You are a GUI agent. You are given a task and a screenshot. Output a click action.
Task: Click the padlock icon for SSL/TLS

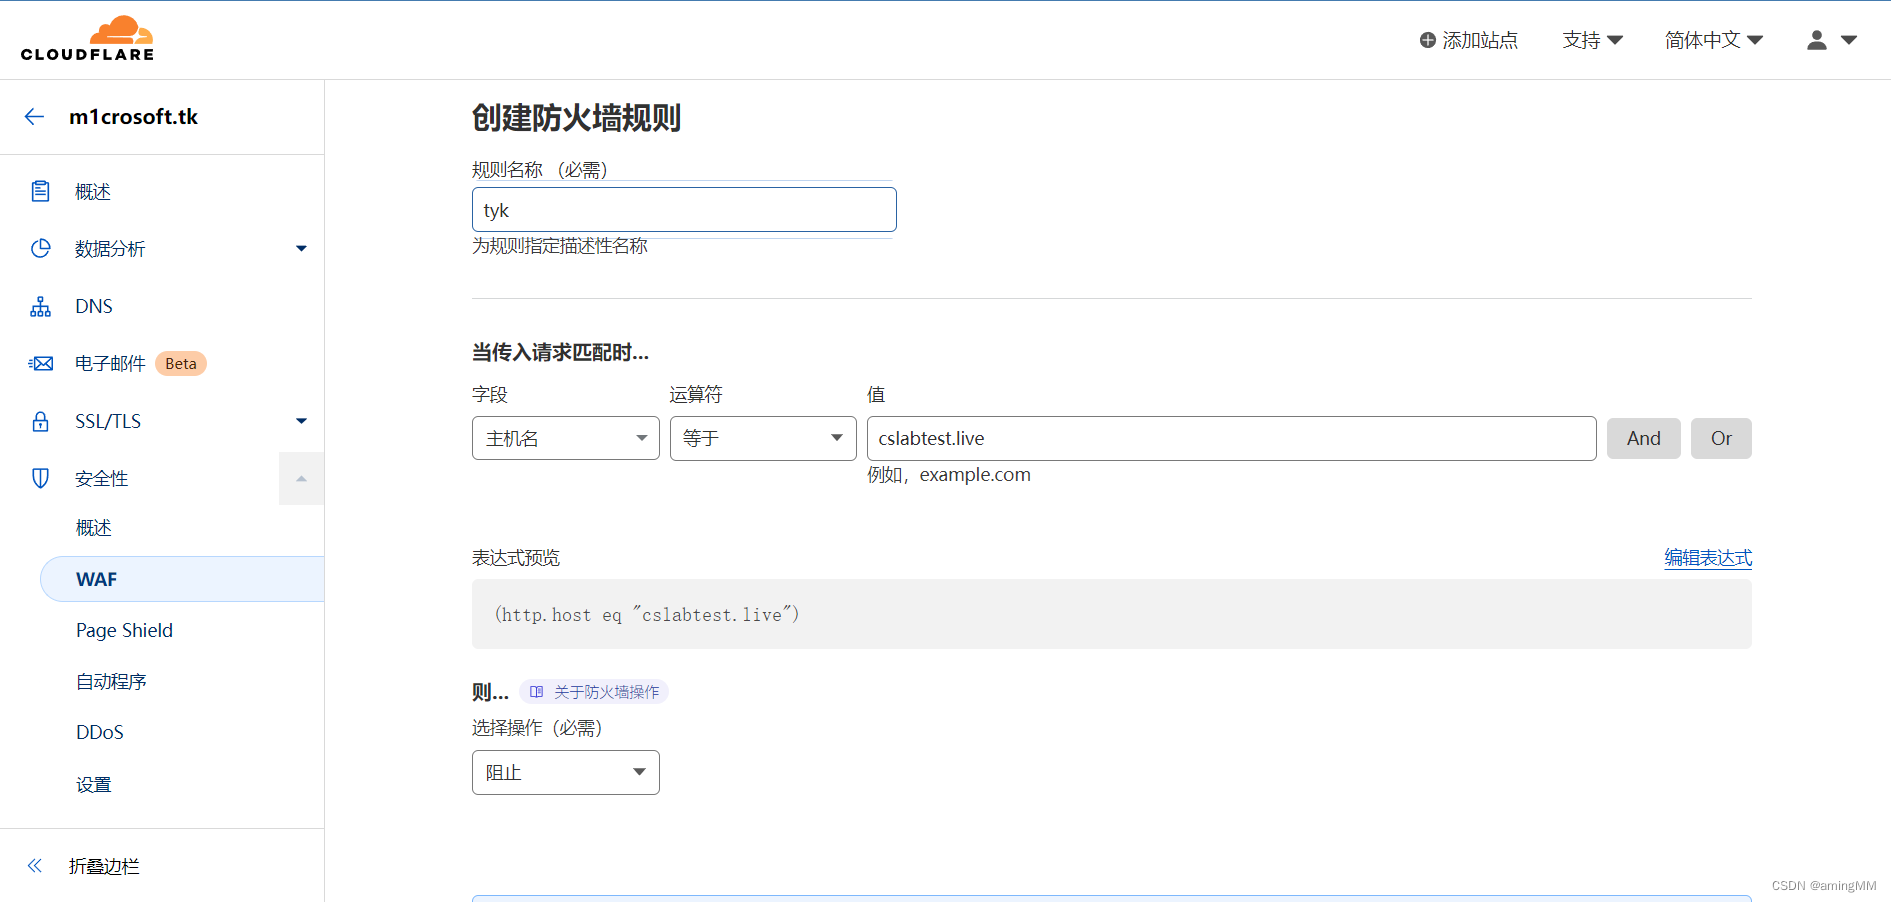click(40, 421)
